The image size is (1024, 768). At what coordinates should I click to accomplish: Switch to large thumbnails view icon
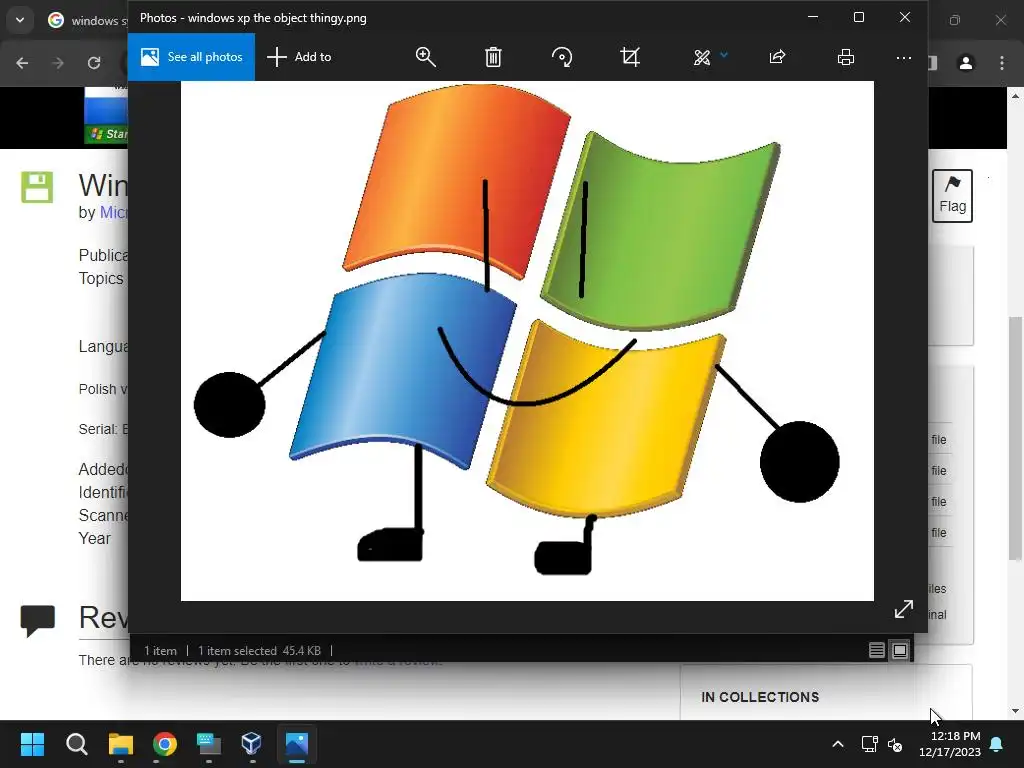tap(900, 650)
